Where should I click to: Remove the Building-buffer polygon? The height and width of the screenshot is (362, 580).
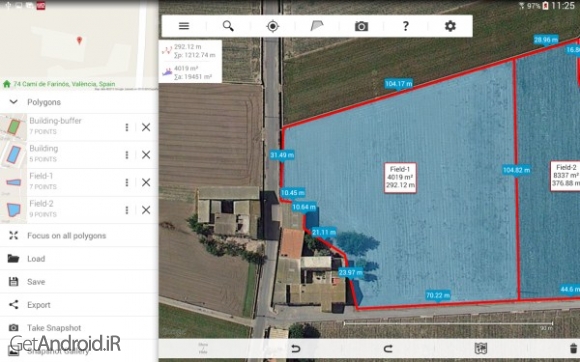pyautogui.click(x=146, y=127)
